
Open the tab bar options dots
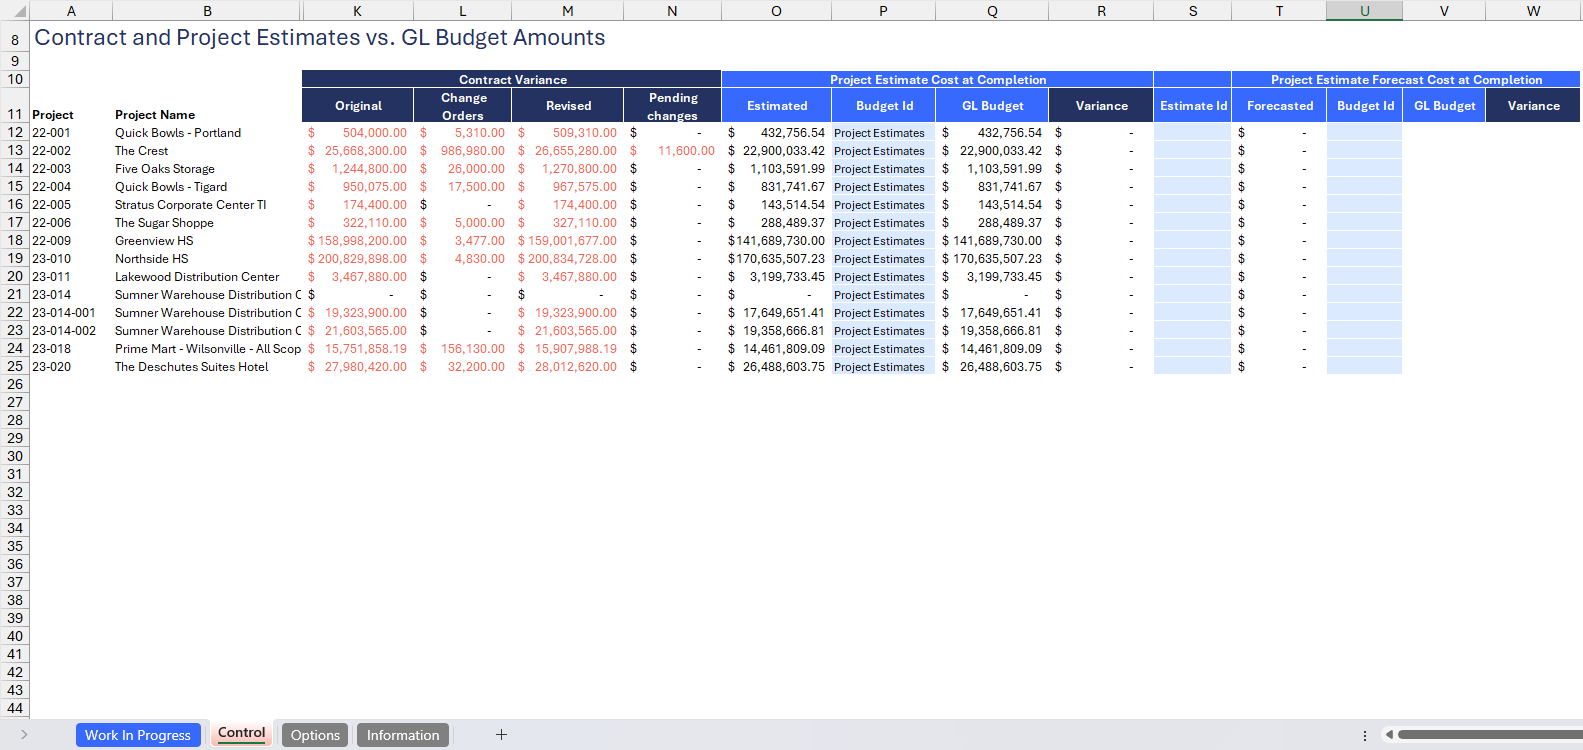click(1365, 735)
